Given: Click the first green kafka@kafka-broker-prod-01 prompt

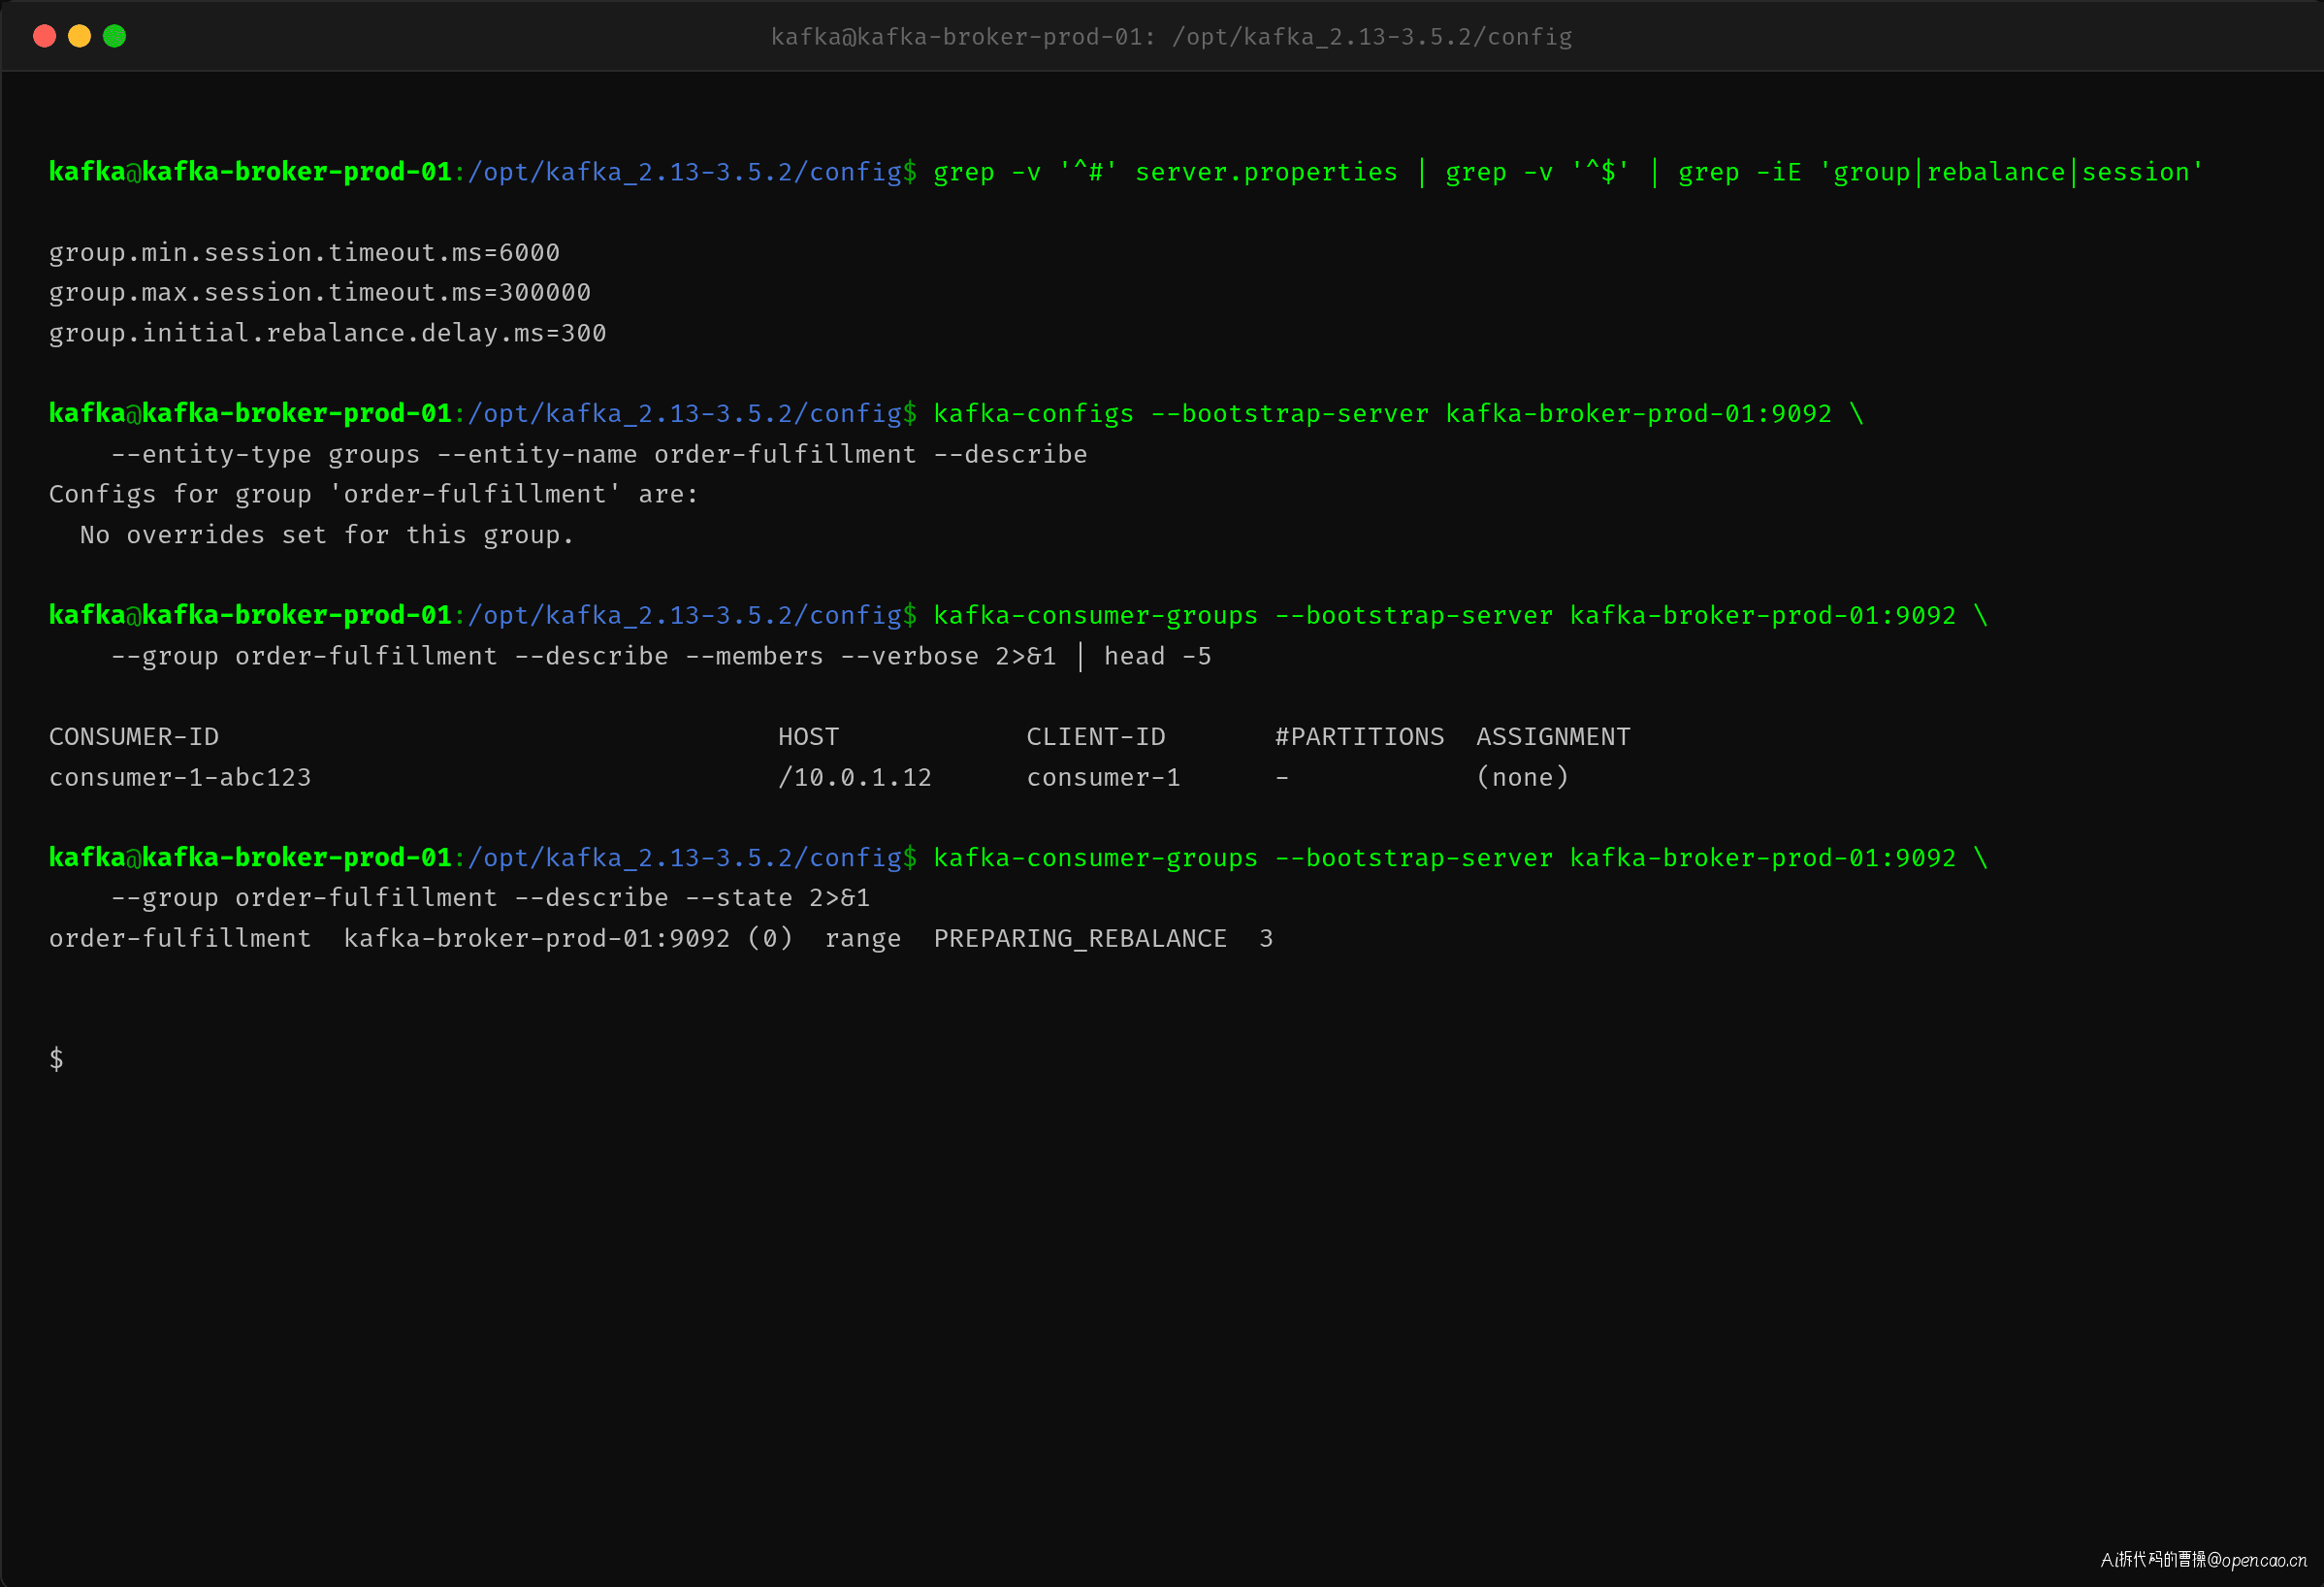Looking at the screenshot, I should pyautogui.click(x=250, y=172).
